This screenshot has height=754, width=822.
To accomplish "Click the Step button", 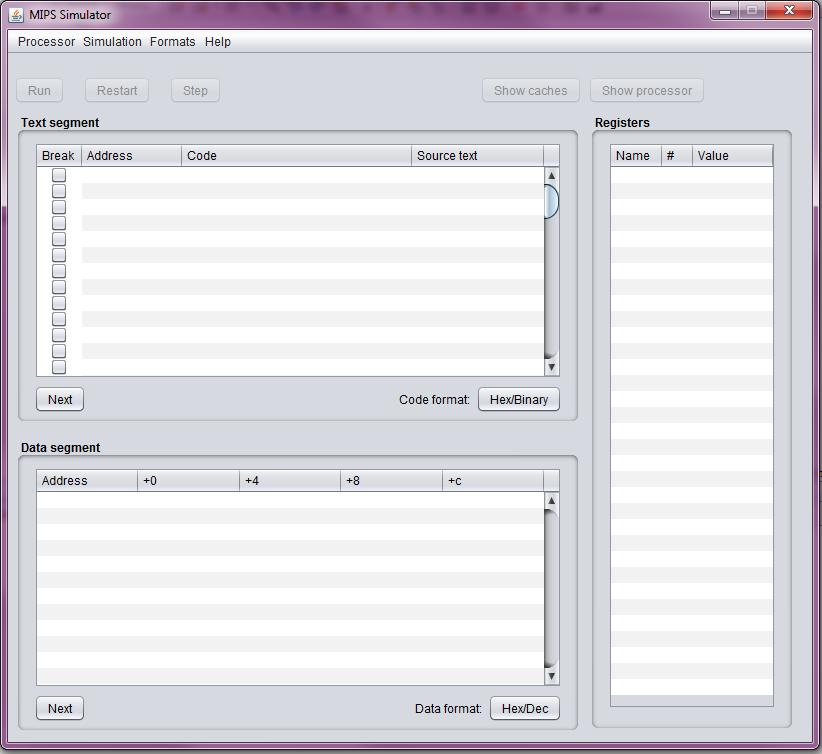I will (195, 91).
